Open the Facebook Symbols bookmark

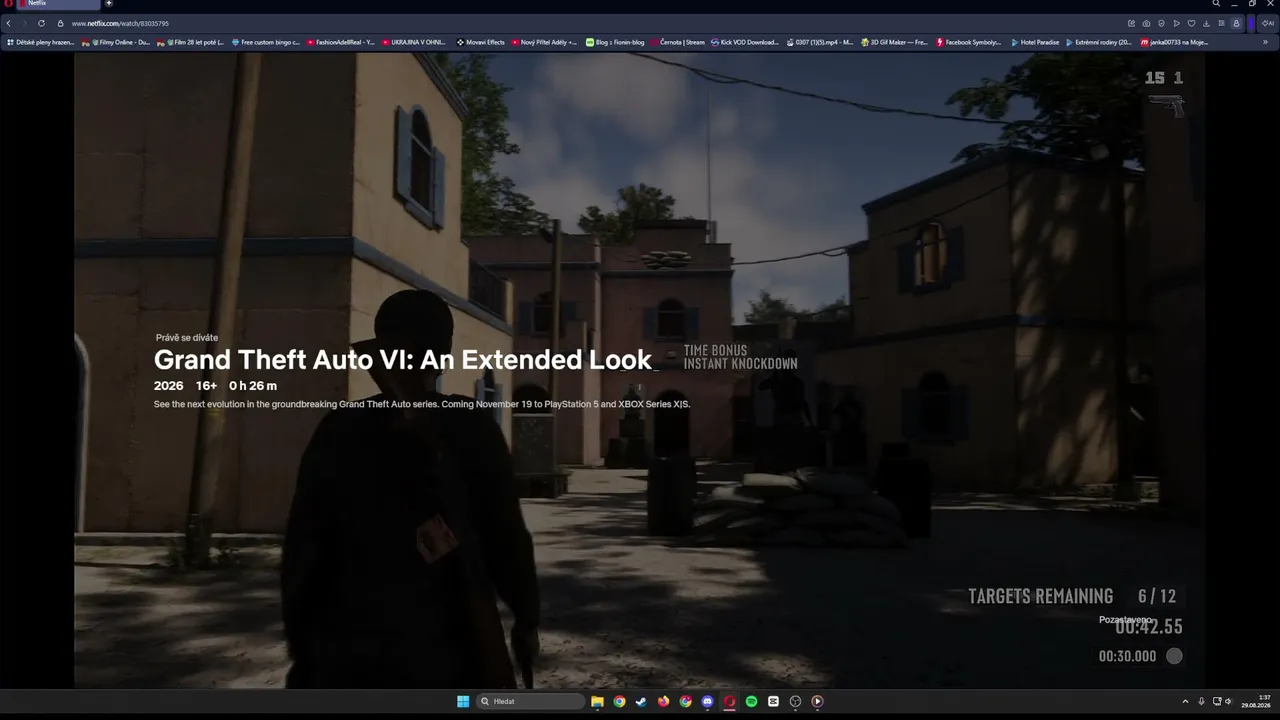969,42
